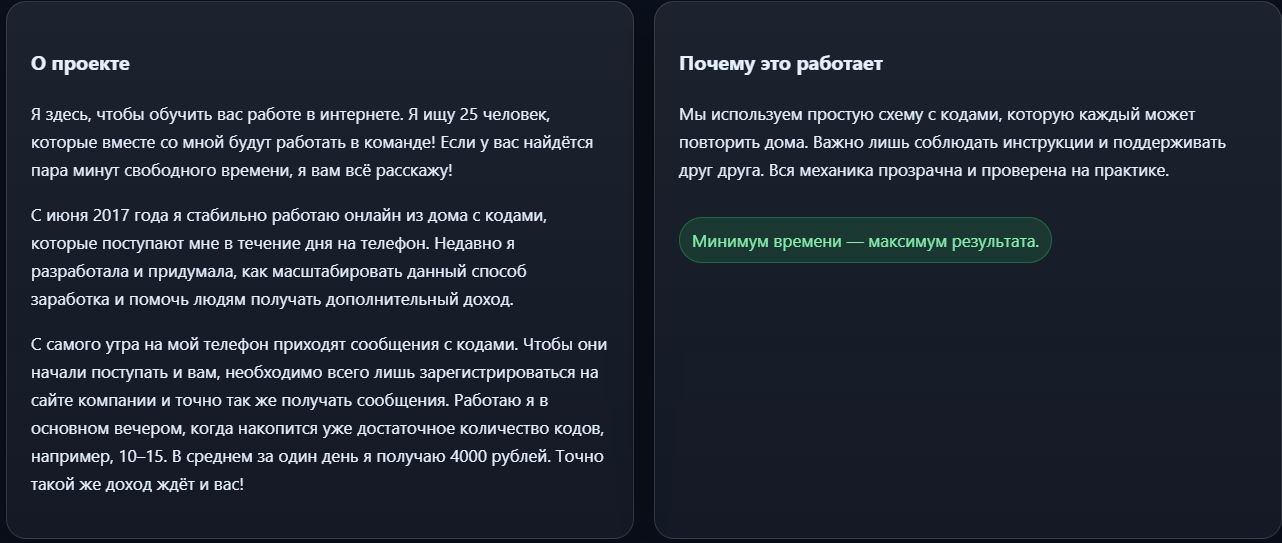1282x543 pixels.
Task: Click the words "сайте компании" in left card
Action: tap(85, 400)
